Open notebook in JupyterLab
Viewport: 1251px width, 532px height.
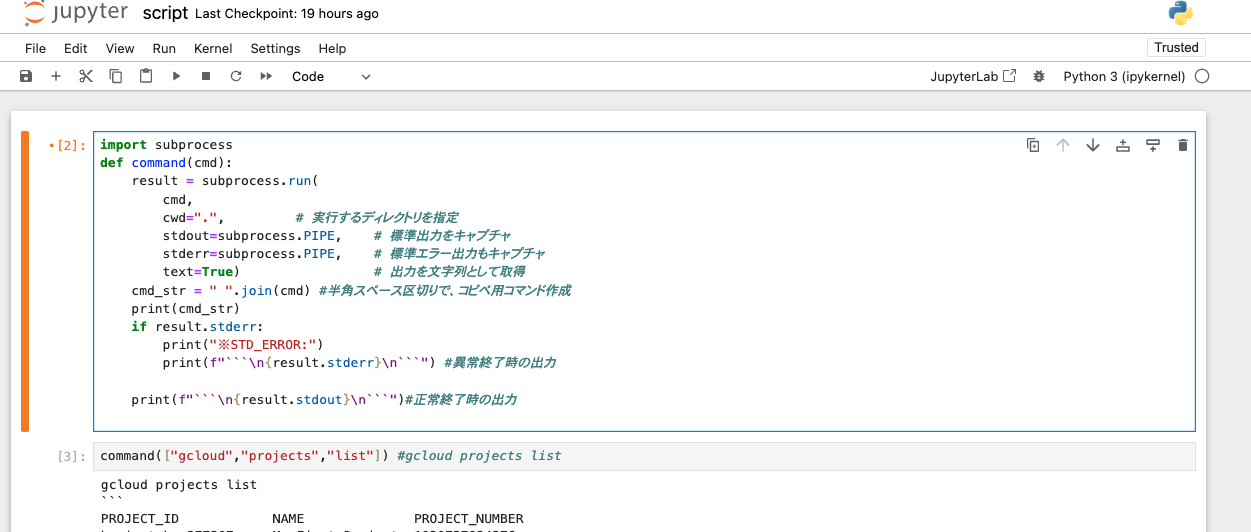point(973,76)
